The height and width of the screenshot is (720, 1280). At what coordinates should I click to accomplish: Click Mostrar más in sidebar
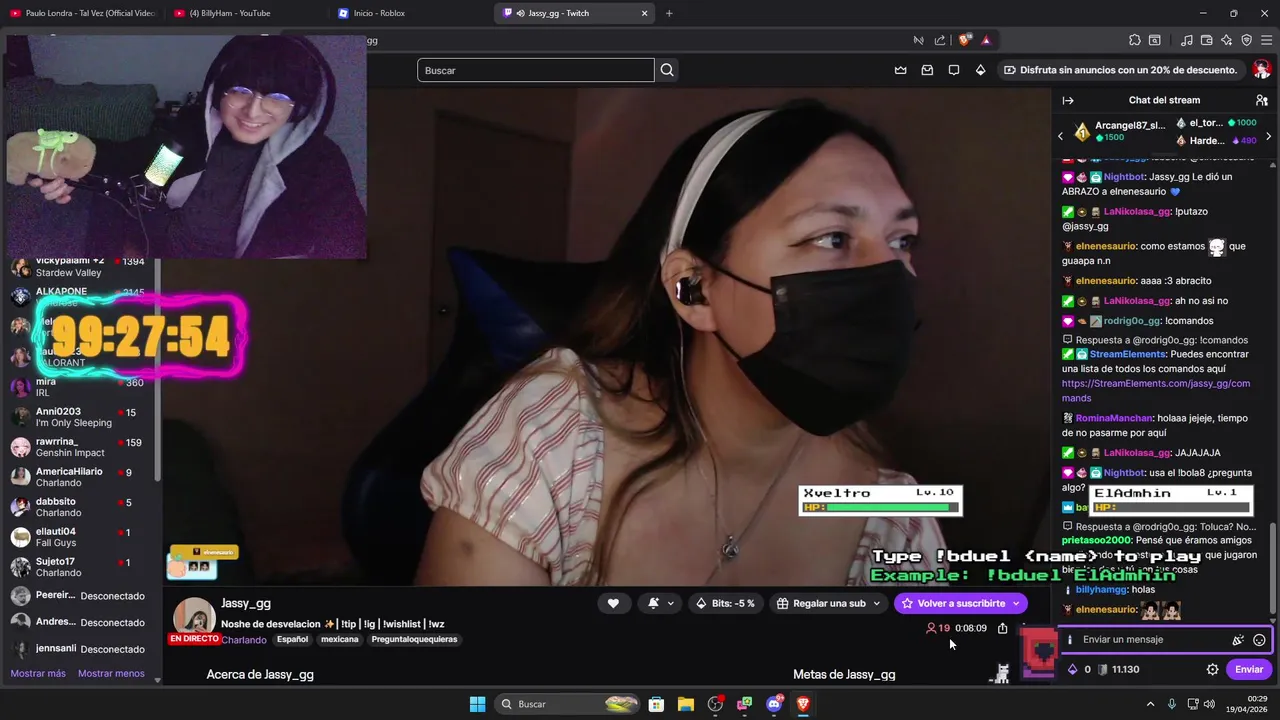click(x=38, y=673)
